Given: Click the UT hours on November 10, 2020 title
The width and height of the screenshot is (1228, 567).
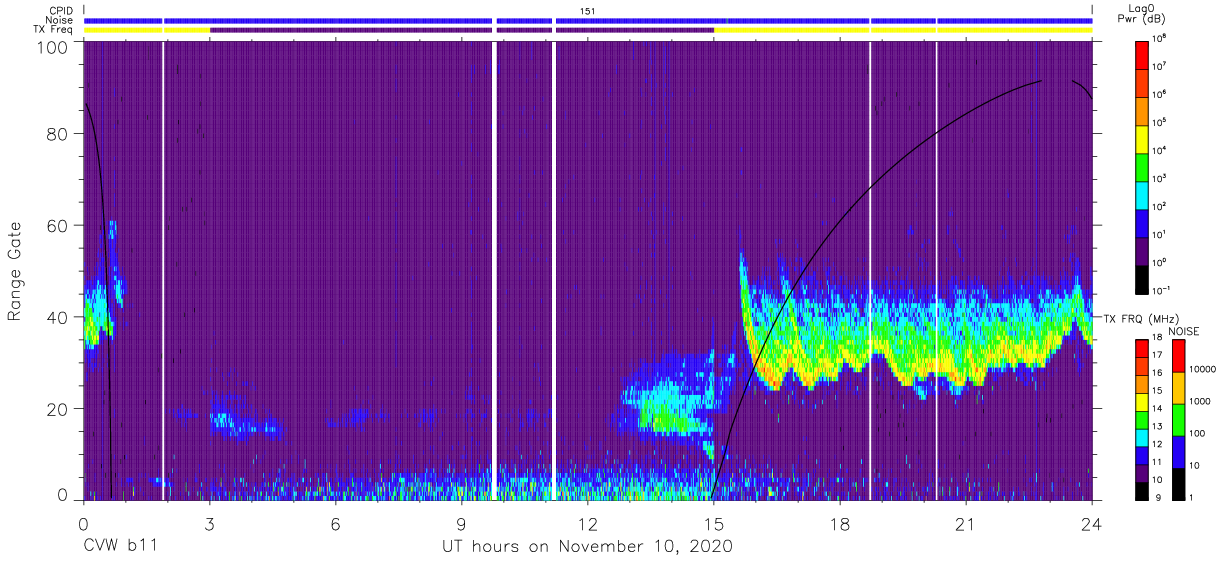Looking at the screenshot, I should tap(588, 547).
